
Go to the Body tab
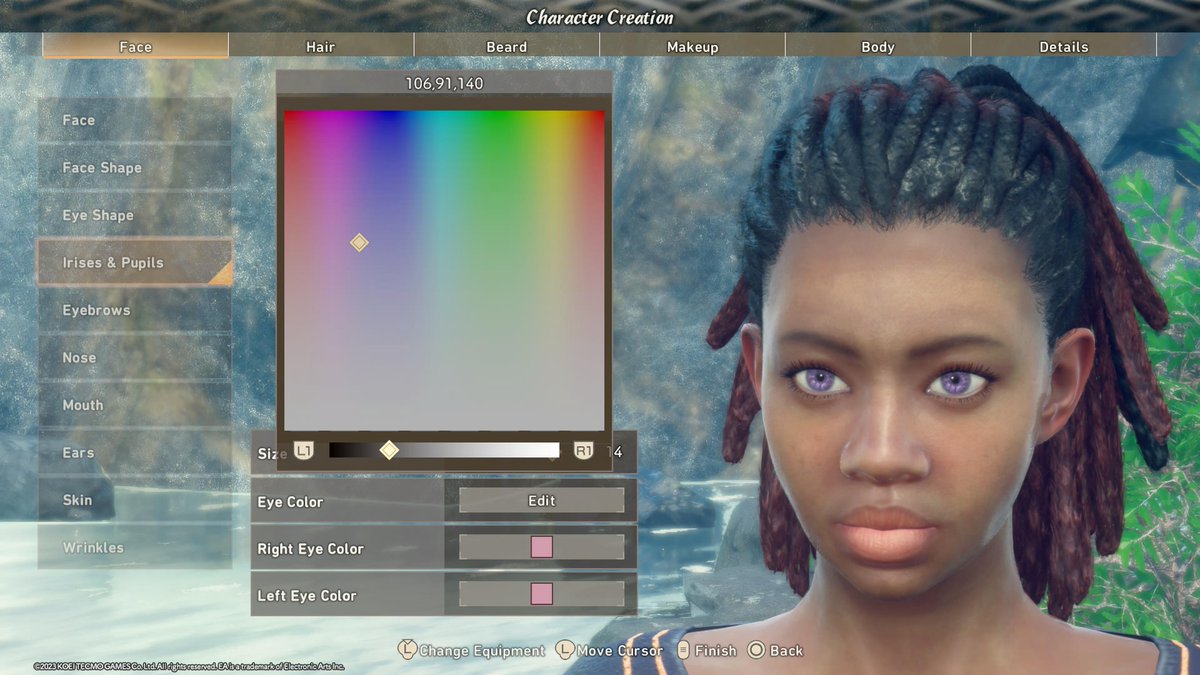click(x=878, y=46)
